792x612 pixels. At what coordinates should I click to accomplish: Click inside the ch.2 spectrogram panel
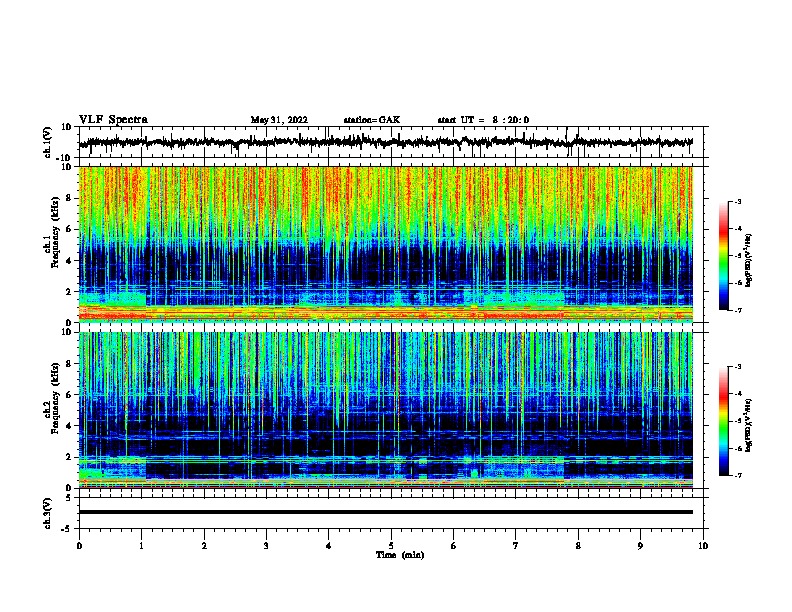pos(386,410)
